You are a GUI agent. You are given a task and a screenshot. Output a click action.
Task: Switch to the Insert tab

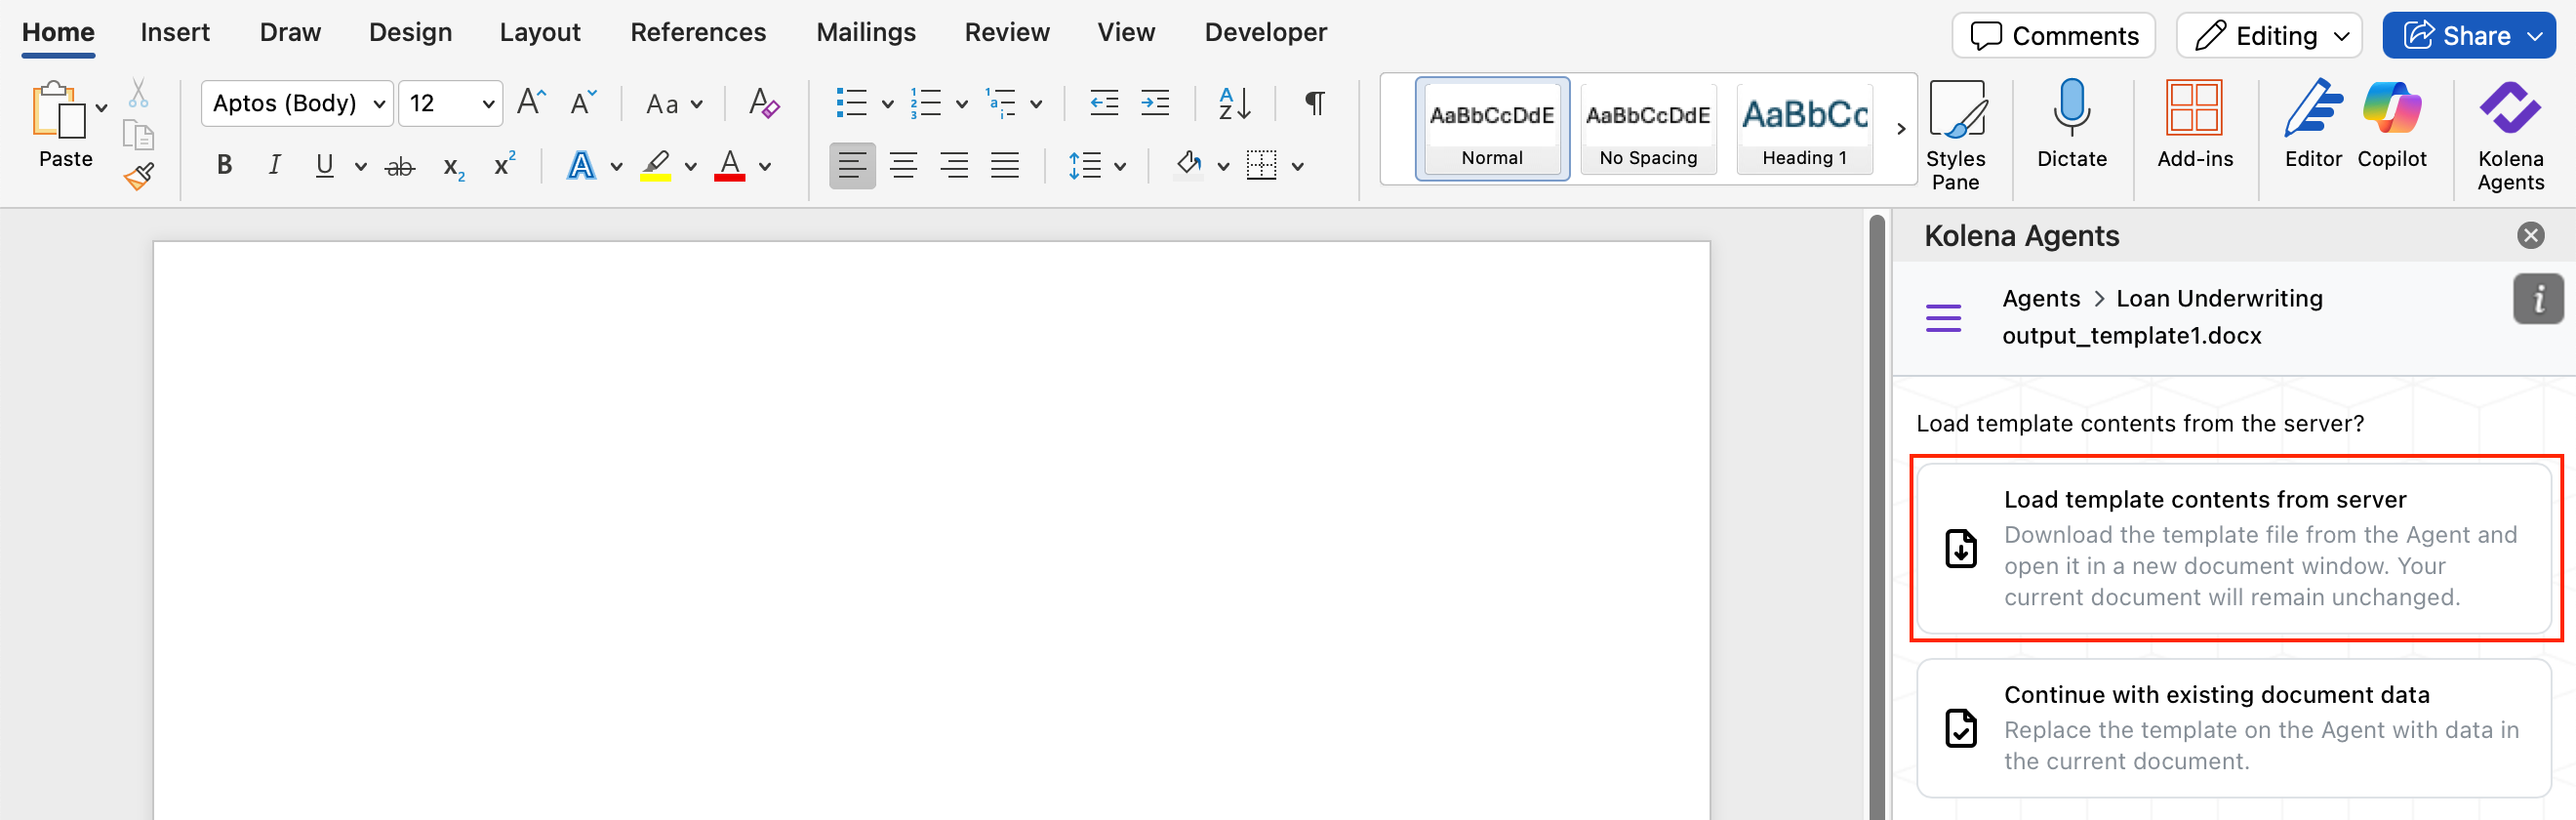tap(175, 33)
